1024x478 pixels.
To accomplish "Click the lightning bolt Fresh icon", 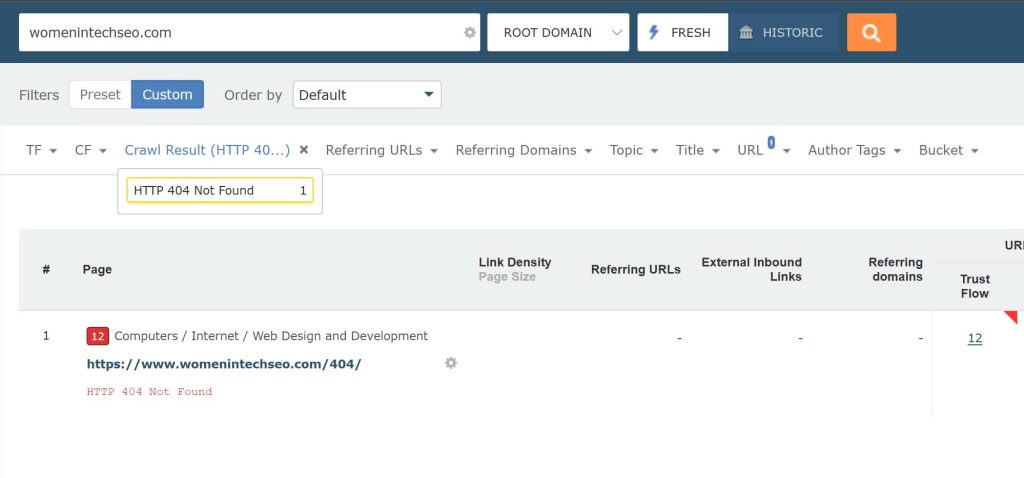I will point(654,33).
